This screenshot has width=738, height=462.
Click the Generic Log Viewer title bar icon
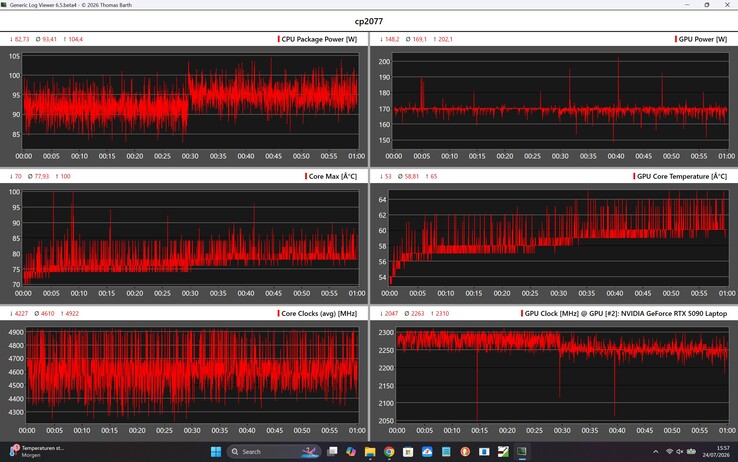pos(4,5)
